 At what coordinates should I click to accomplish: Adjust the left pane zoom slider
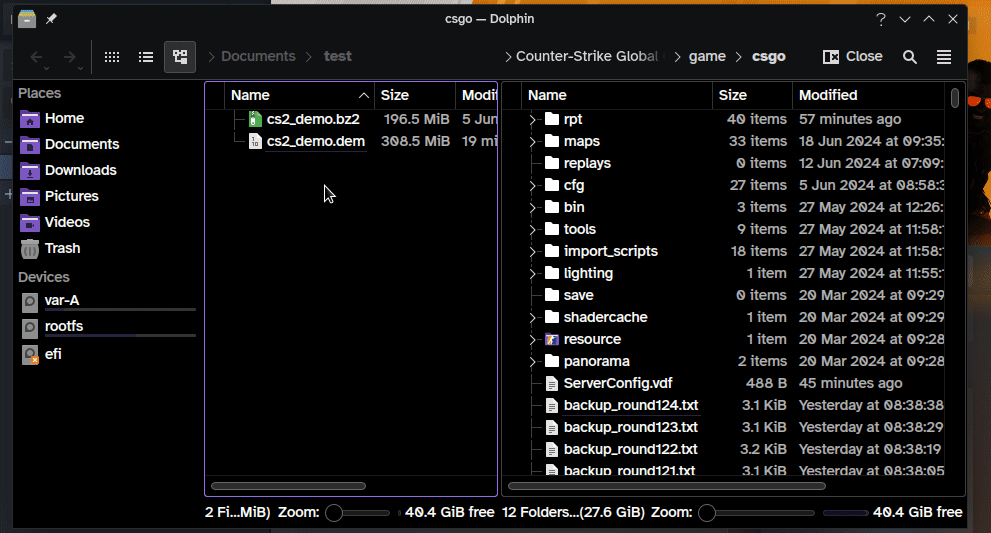coord(358,513)
